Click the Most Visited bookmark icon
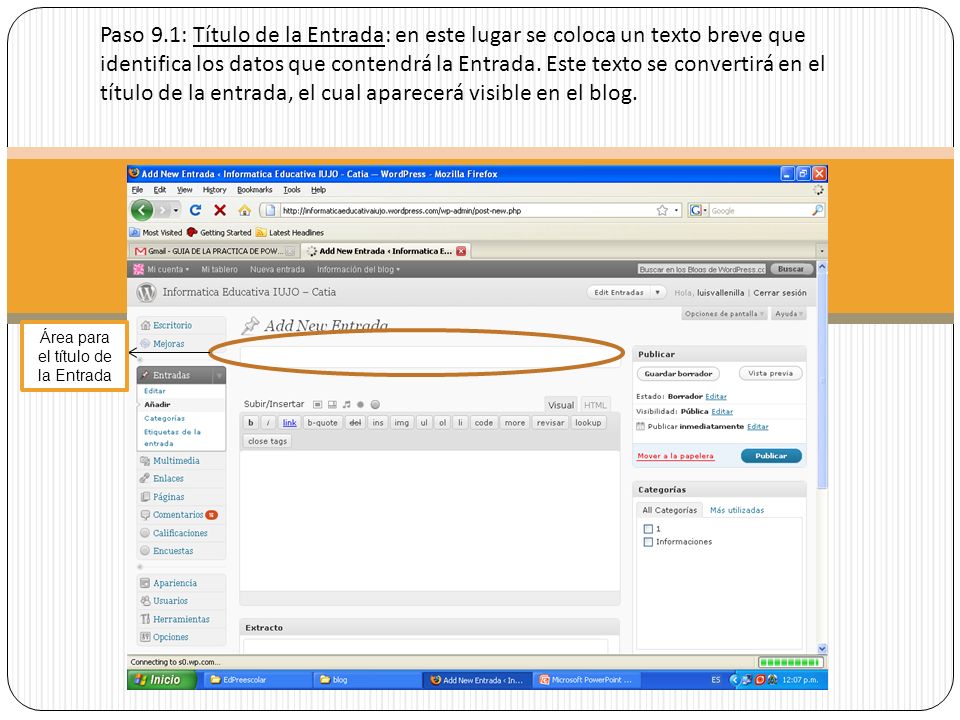960x720 pixels. tap(135, 232)
